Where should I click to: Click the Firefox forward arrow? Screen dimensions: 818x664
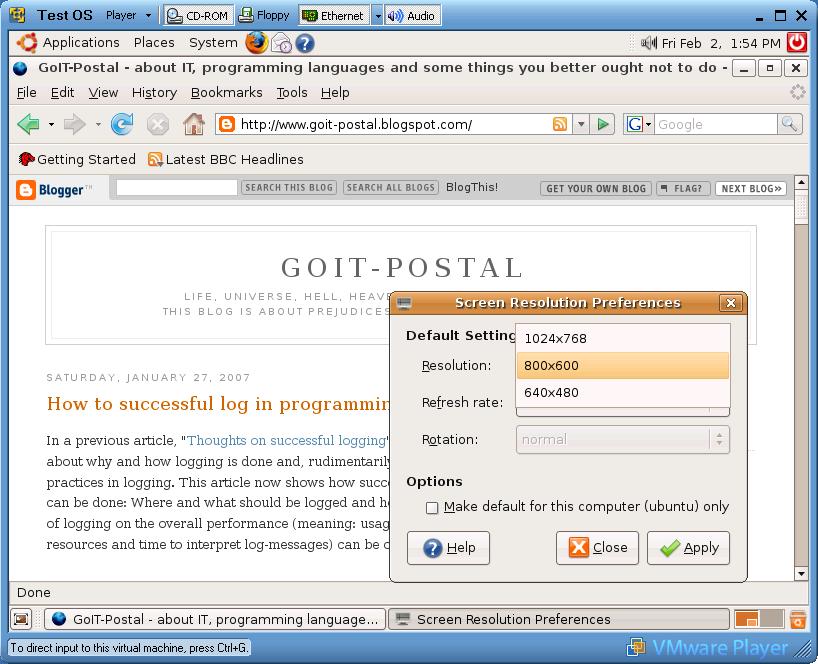tap(75, 124)
